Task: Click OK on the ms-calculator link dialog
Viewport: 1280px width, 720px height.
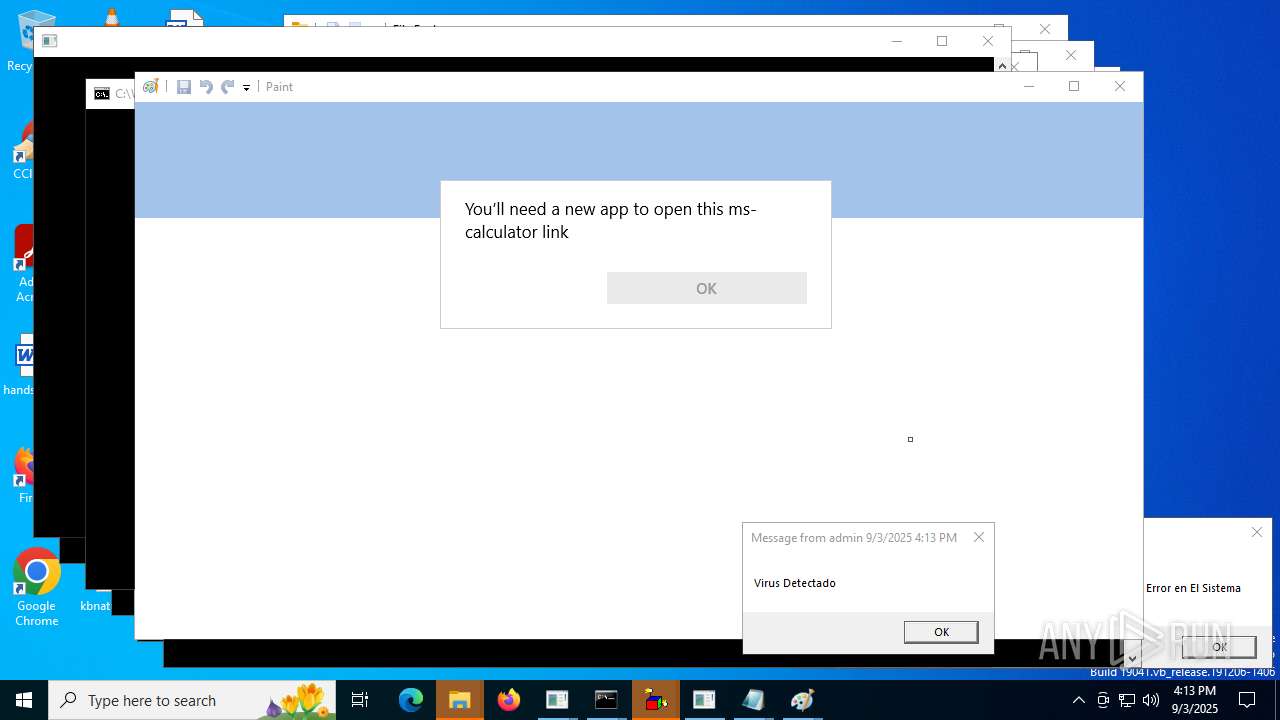Action: [x=707, y=288]
